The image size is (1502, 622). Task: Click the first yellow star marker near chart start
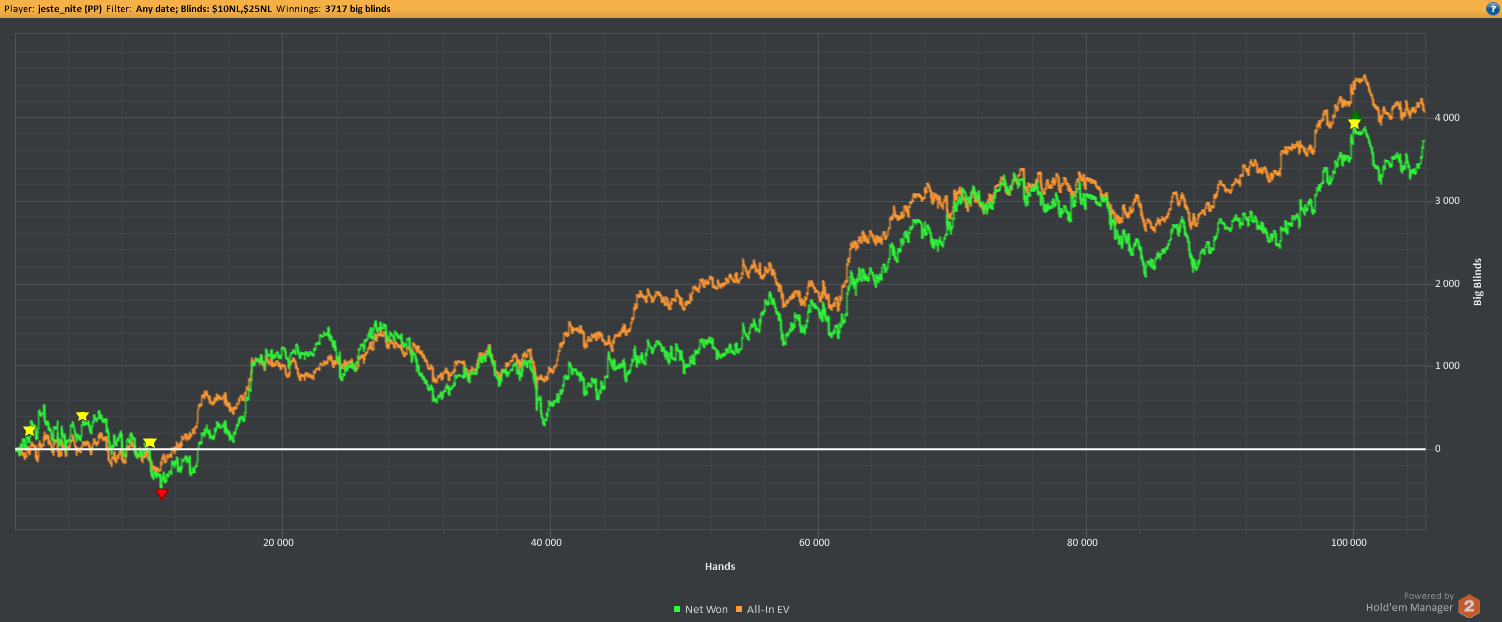(x=29, y=430)
